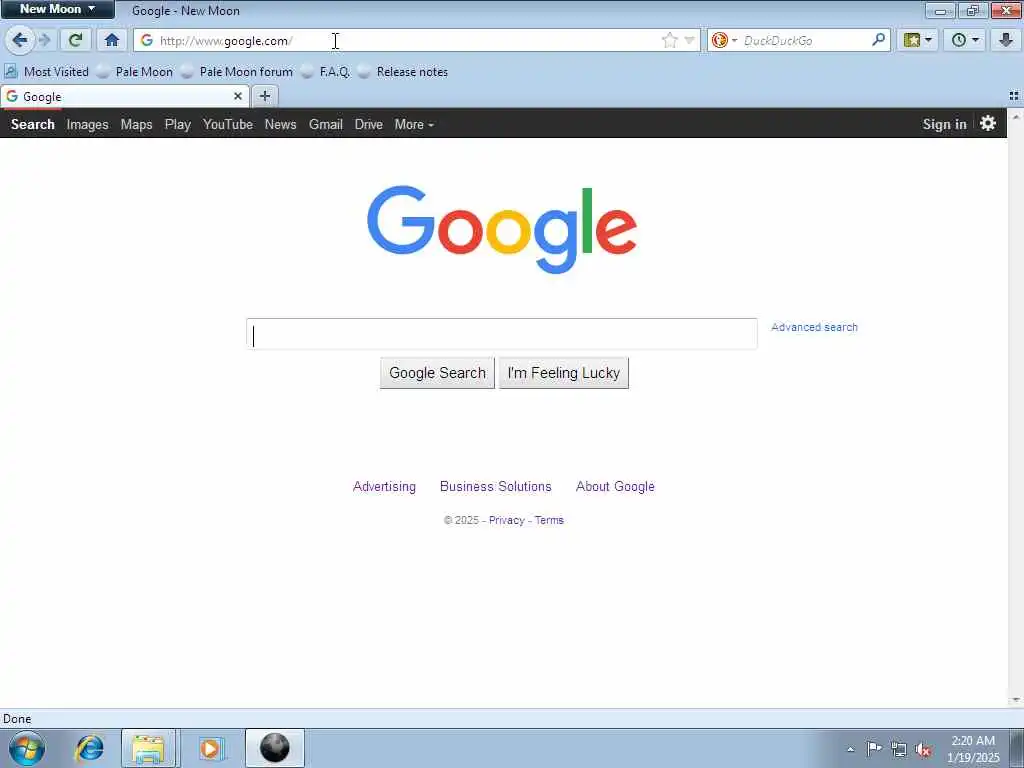This screenshot has height=768, width=1024.
Task: Open a new tab with plus button
Action: [264, 97]
